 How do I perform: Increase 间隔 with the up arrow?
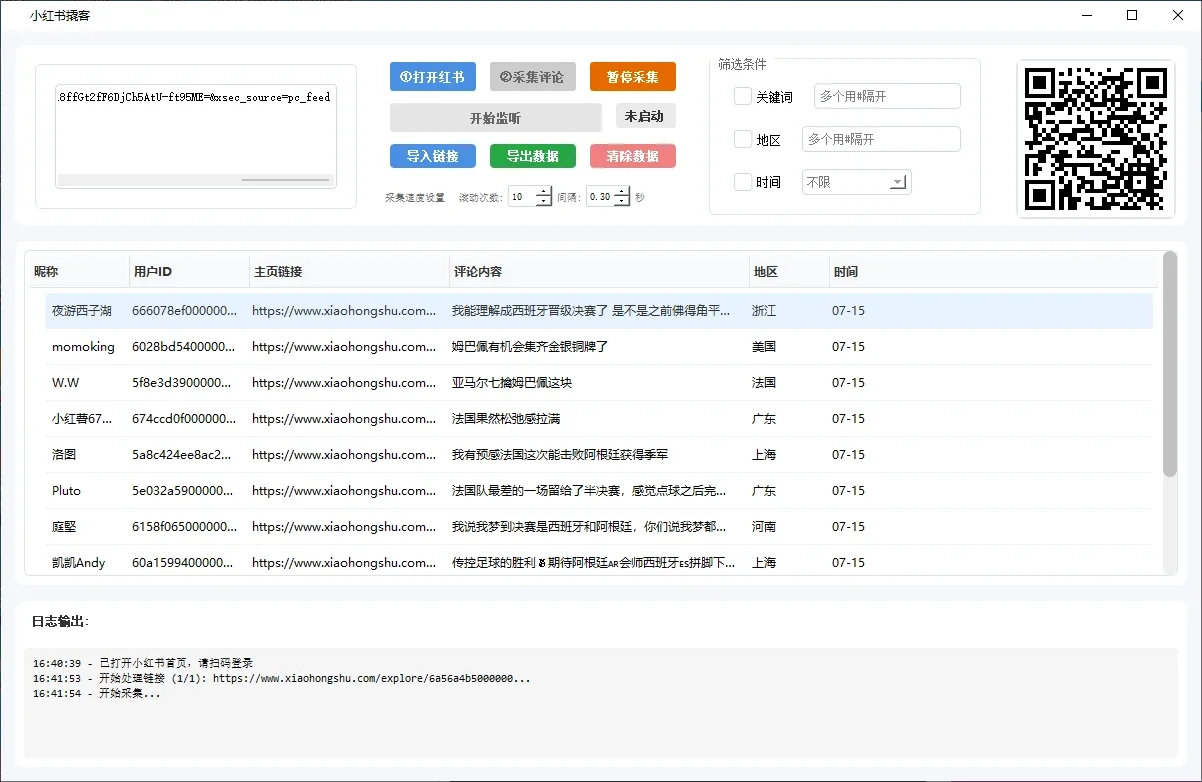[622, 192]
